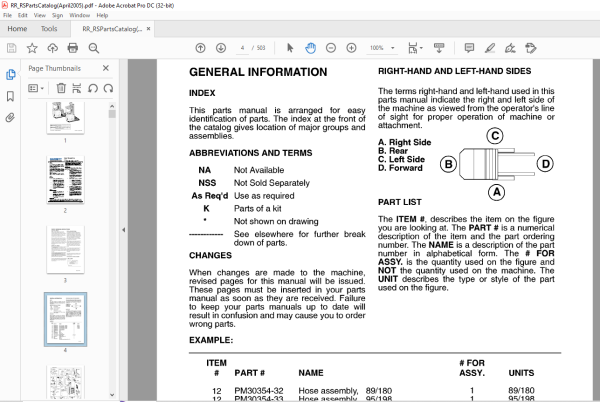The image size is (600, 402).
Task: Go to previous page arrow
Action: pos(200,48)
